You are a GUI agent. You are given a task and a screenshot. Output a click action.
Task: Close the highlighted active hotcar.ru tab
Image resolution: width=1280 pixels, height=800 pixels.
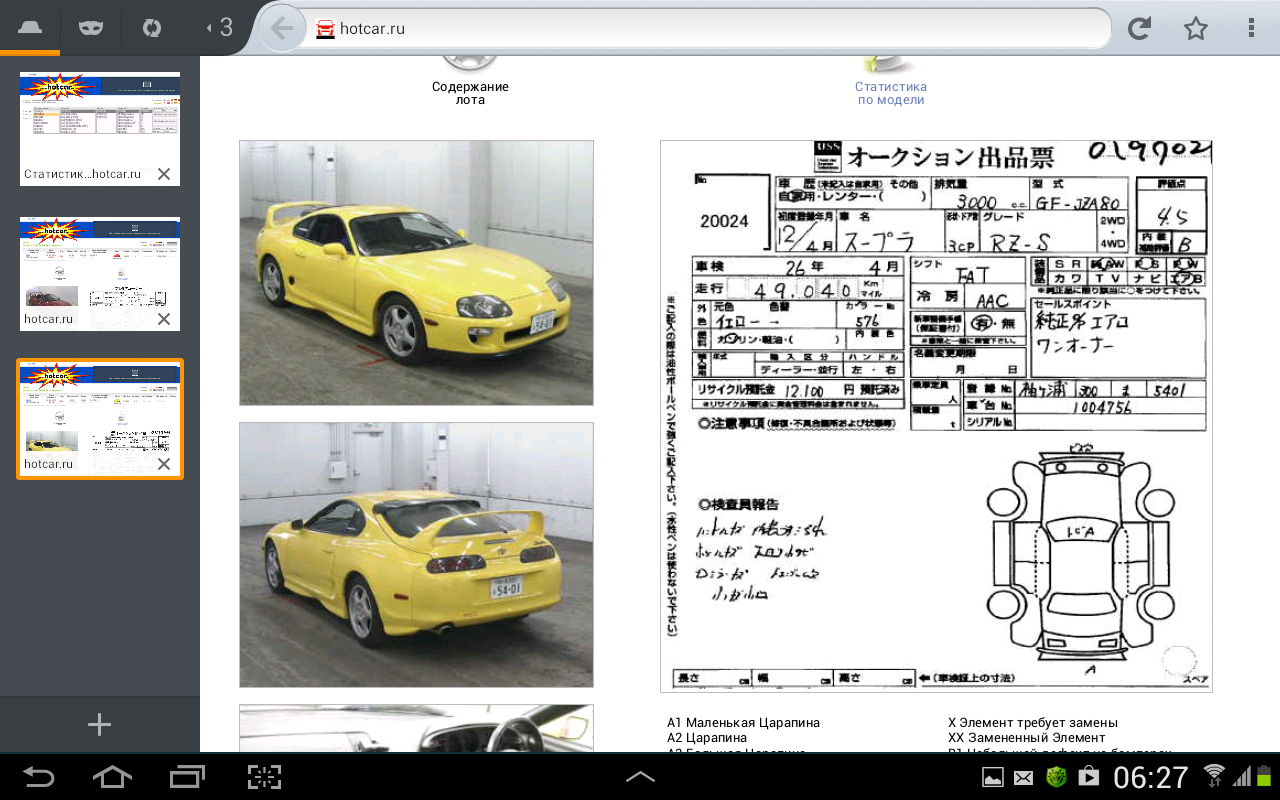(x=164, y=464)
